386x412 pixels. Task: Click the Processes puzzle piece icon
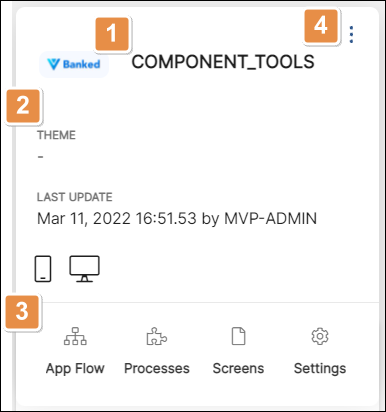157,336
